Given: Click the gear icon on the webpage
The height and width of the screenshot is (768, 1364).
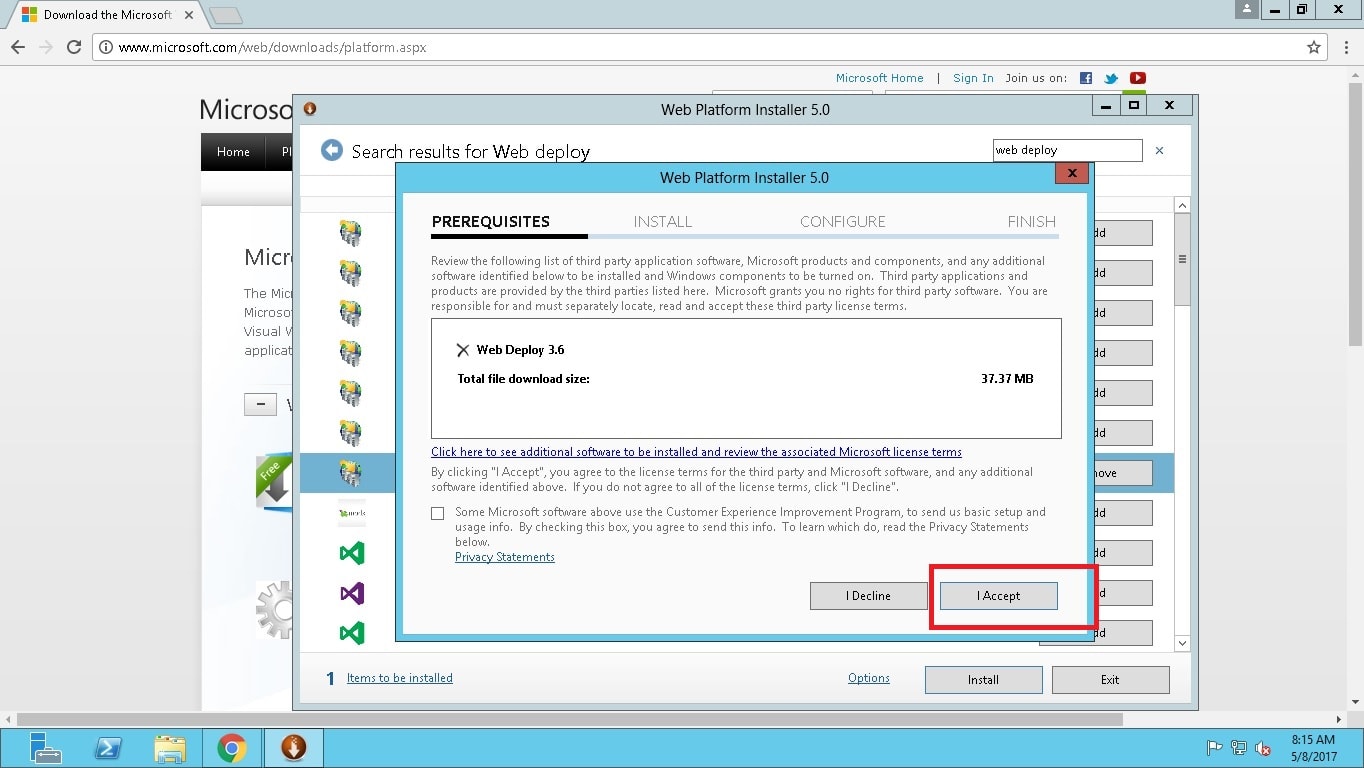Looking at the screenshot, I should coord(275,609).
